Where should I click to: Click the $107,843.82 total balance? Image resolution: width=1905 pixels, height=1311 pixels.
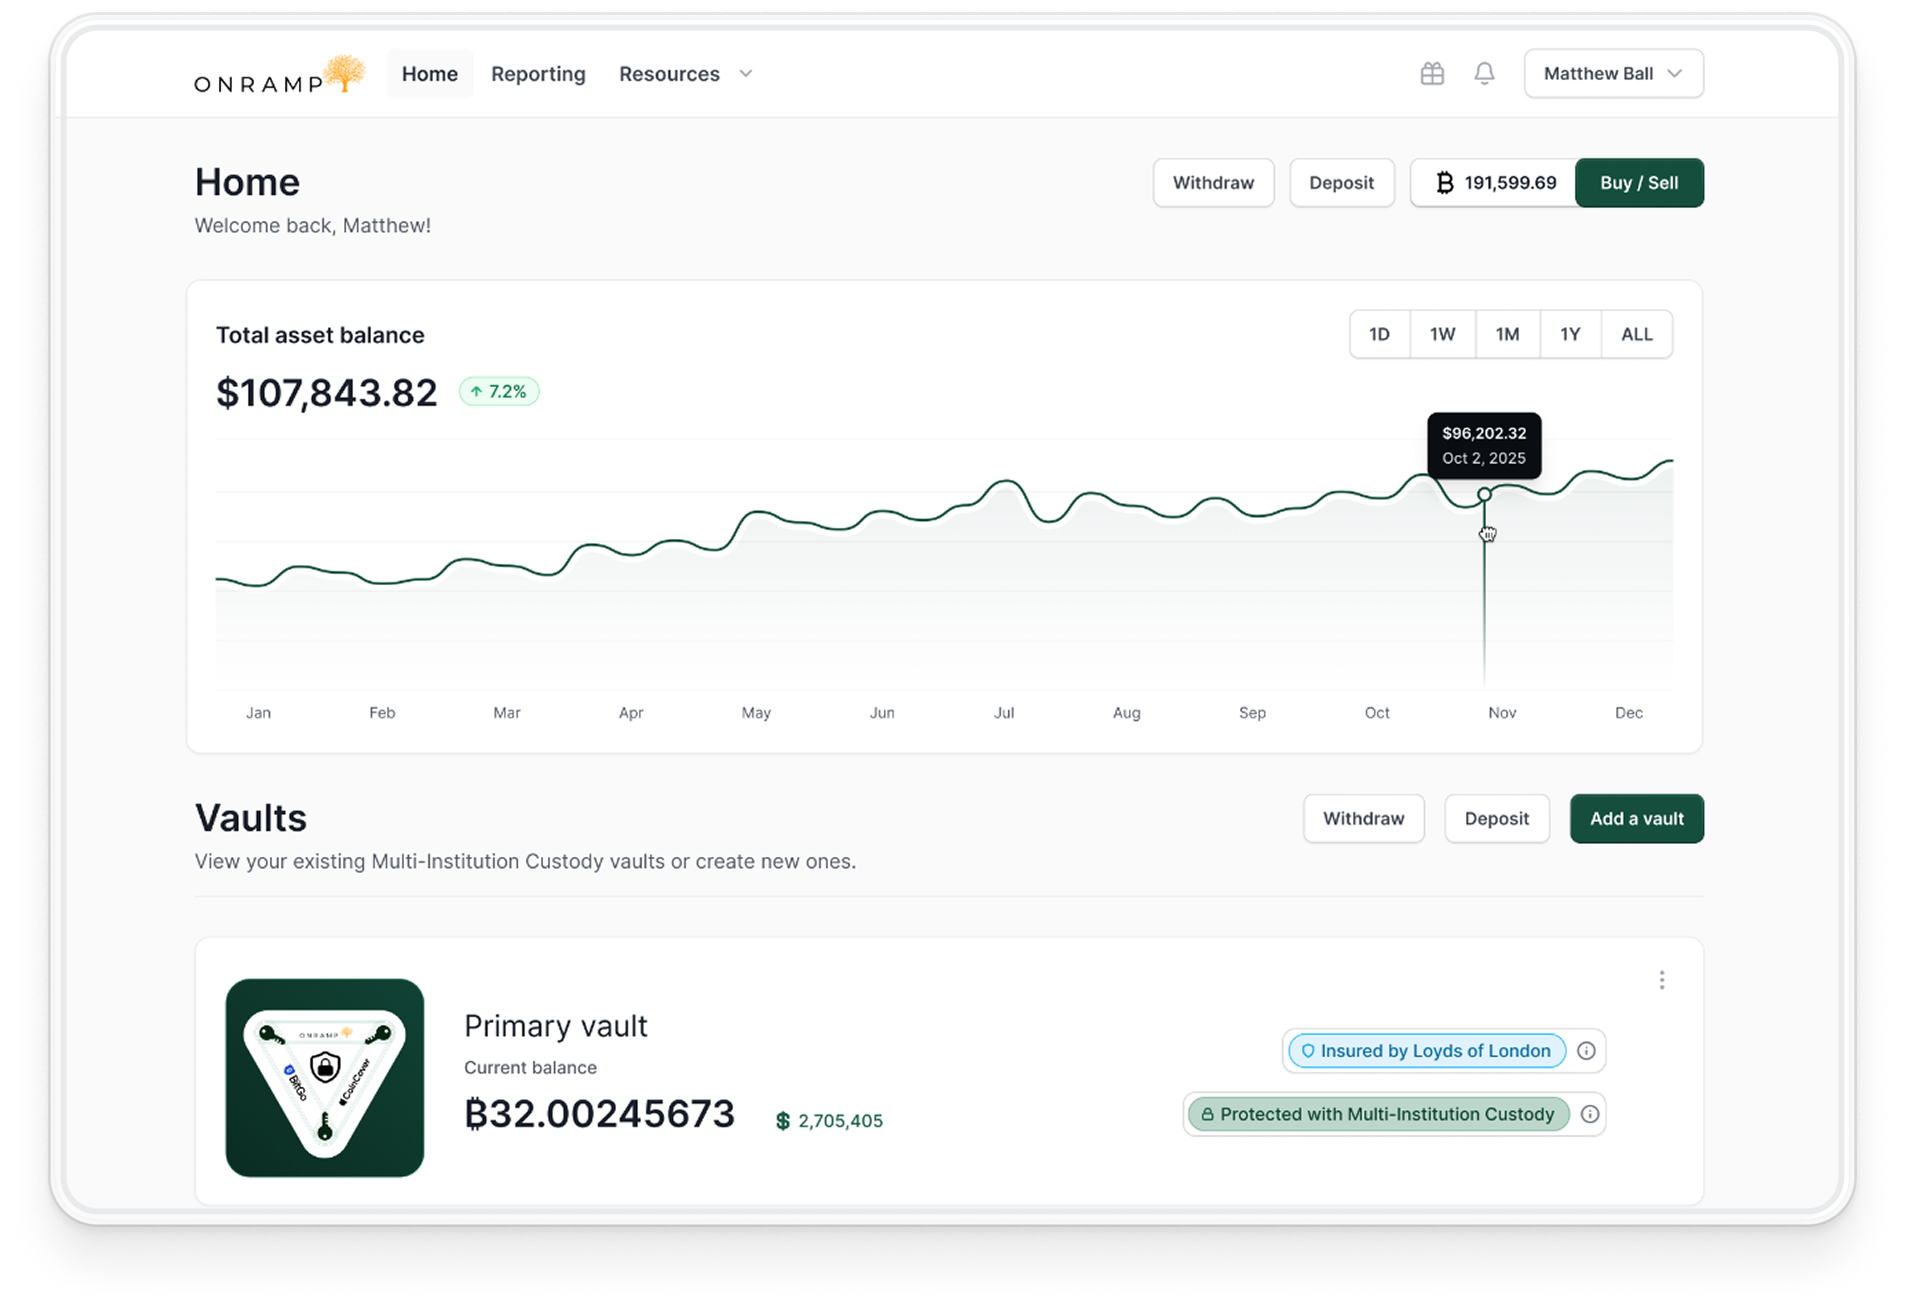(327, 392)
